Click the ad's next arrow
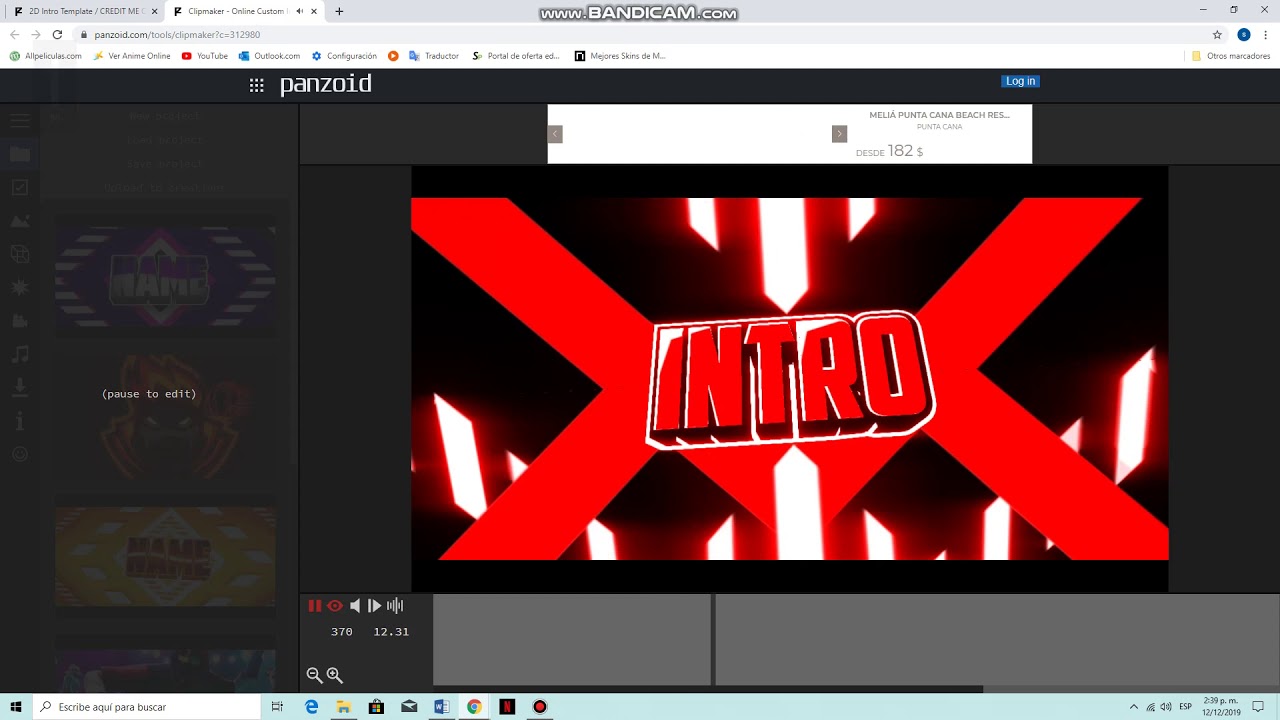Viewport: 1280px width, 720px height. pyautogui.click(x=840, y=134)
